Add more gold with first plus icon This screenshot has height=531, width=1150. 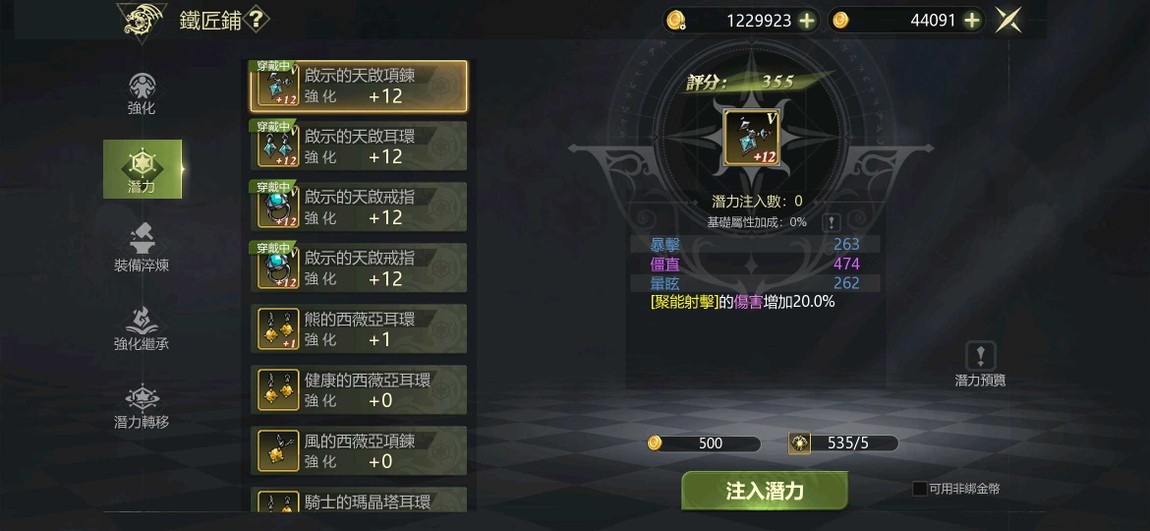tap(807, 21)
